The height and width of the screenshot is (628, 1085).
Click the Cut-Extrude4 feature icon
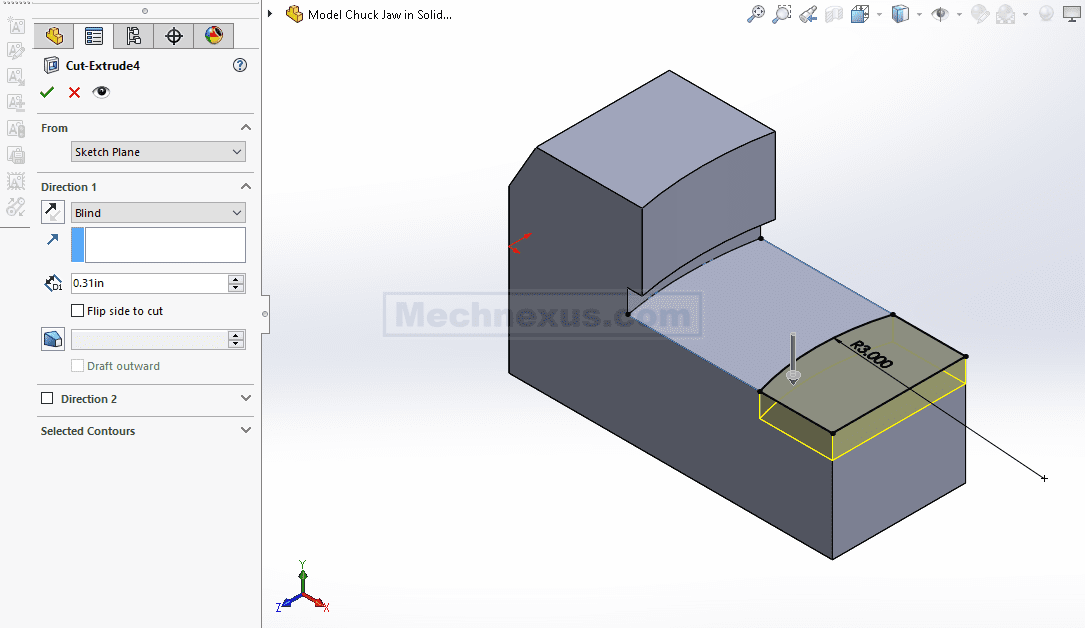coord(51,65)
